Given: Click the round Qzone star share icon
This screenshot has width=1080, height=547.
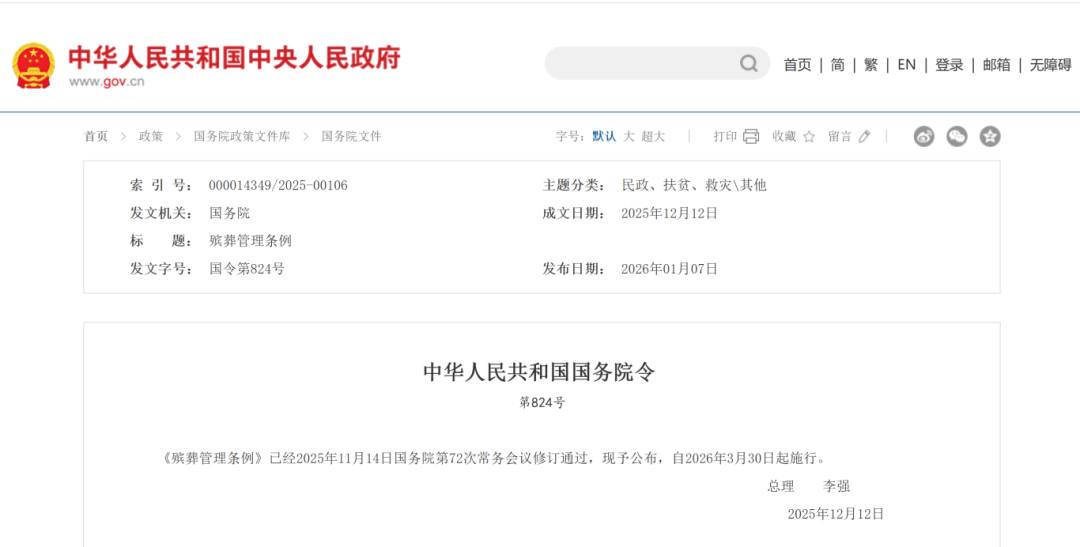Looking at the screenshot, I should (x=990, y=137).
